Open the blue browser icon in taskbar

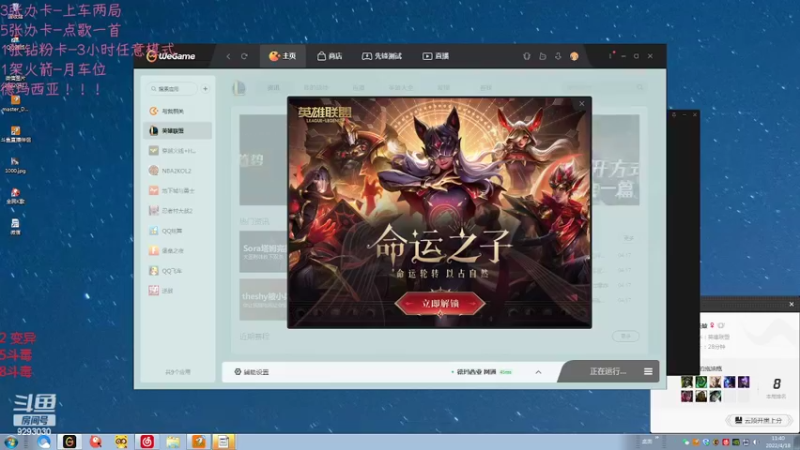point(43,442)
